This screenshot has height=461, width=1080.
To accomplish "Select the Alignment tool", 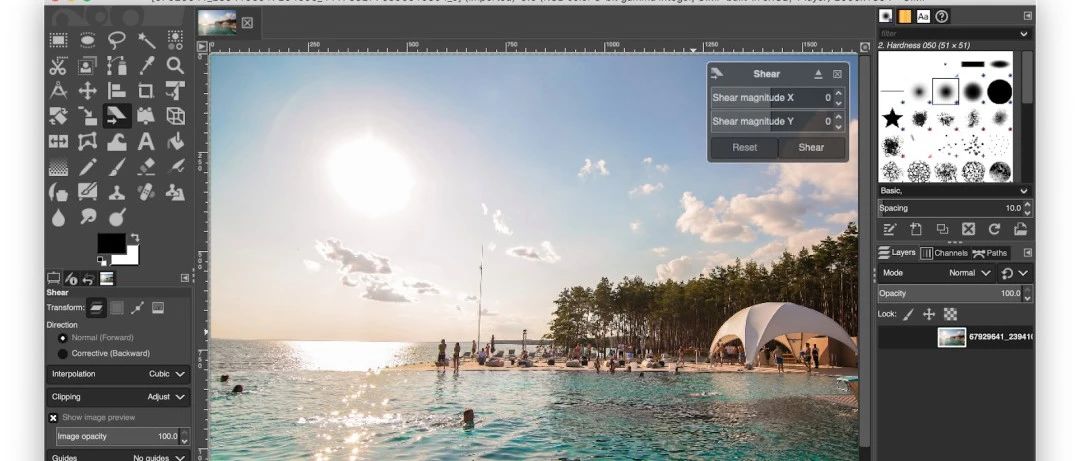I will [x=117, y=91].
